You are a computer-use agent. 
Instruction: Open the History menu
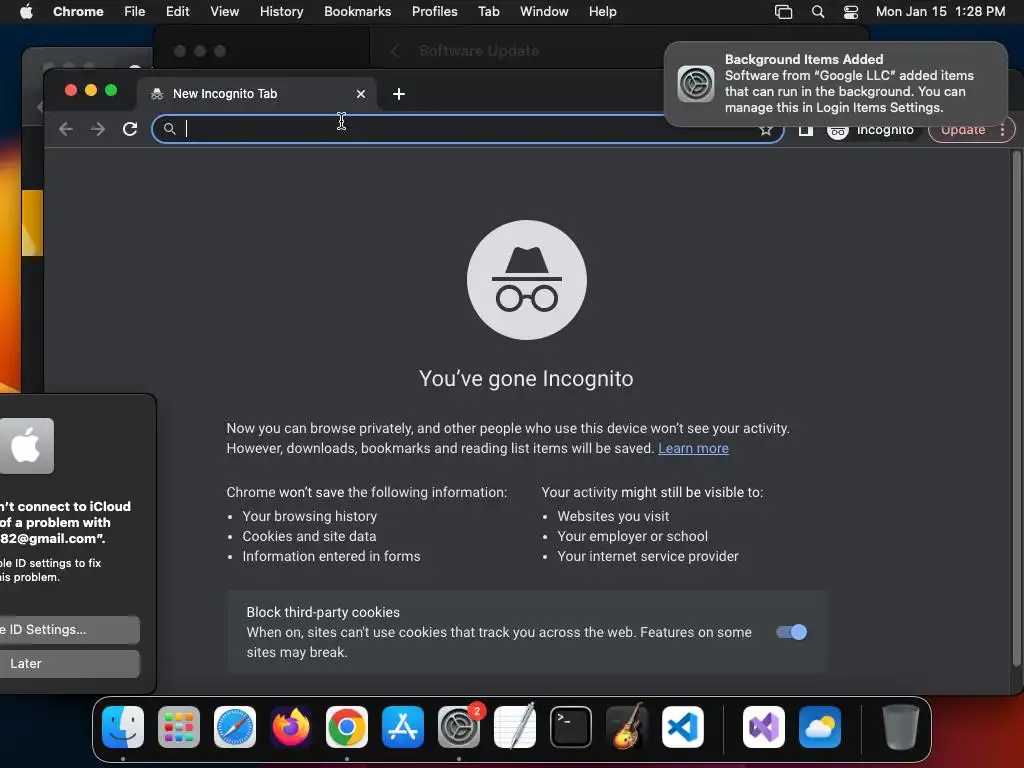pyautogui.click(x=281, y=12)
